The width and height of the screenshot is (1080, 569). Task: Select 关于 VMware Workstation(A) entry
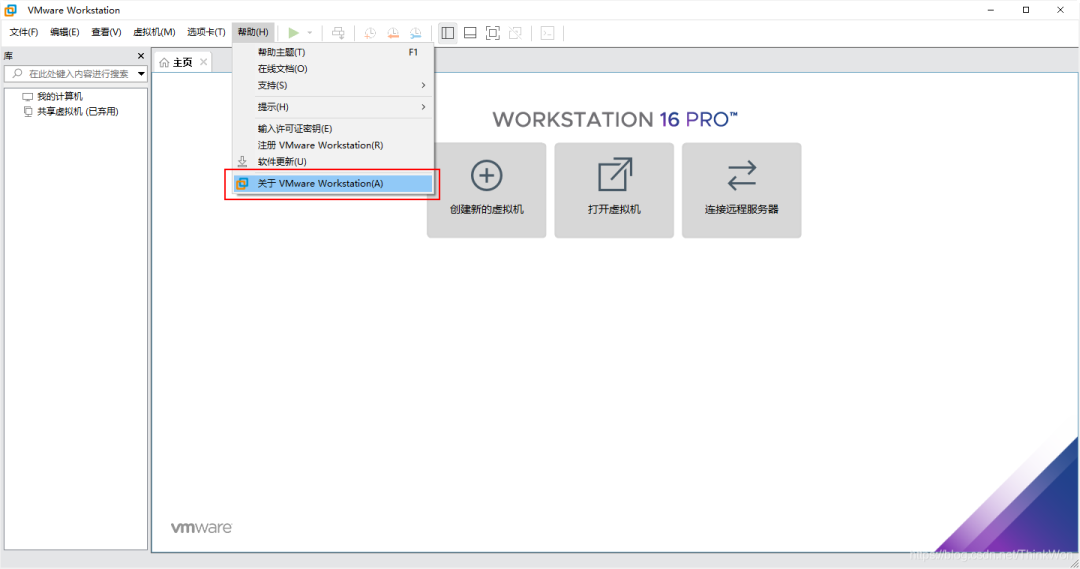[x=333, y=183]
